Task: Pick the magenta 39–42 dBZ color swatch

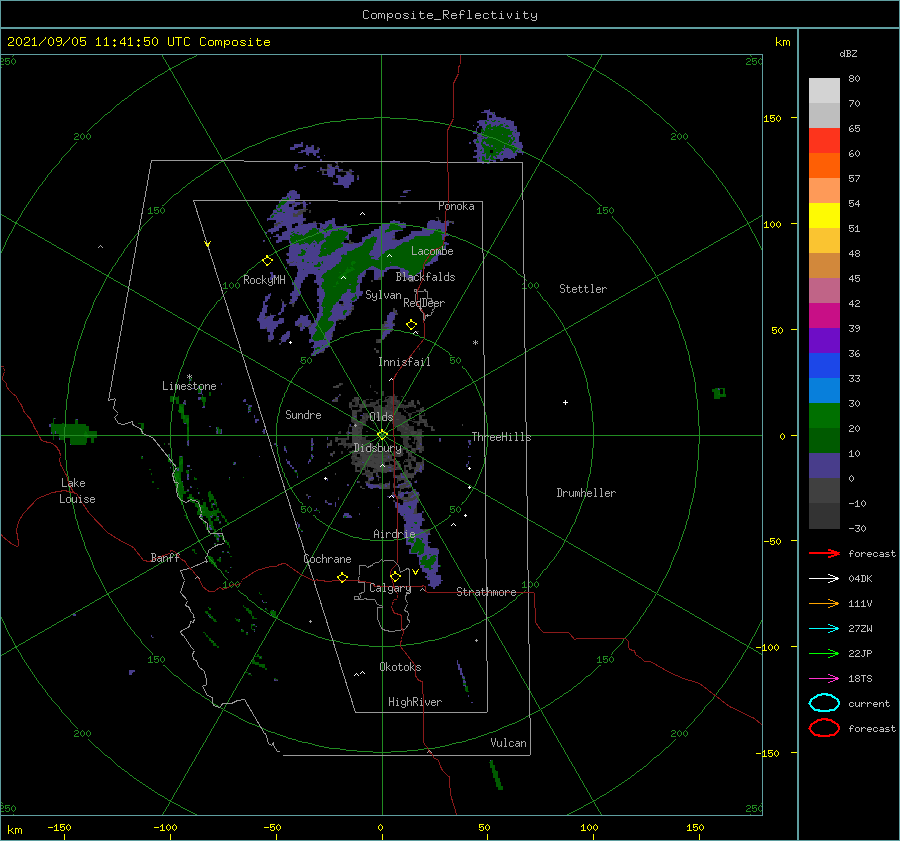Action: click(824, 315)
